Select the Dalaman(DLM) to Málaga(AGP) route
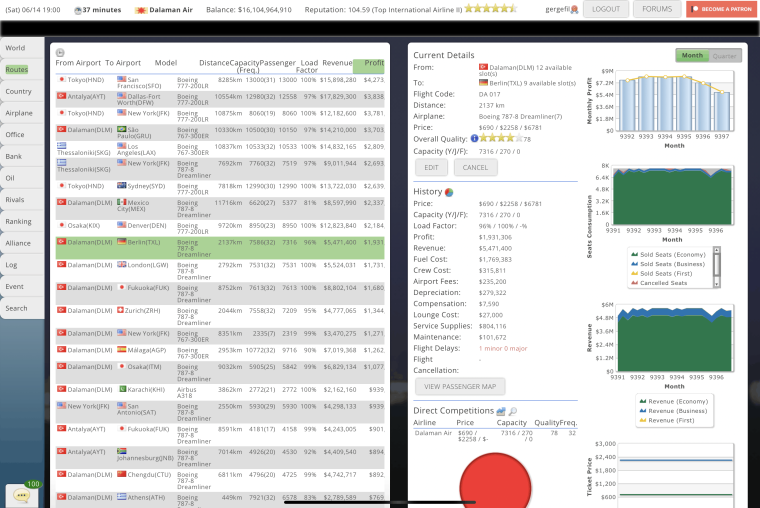760x508 pixels. pos(220,353)
